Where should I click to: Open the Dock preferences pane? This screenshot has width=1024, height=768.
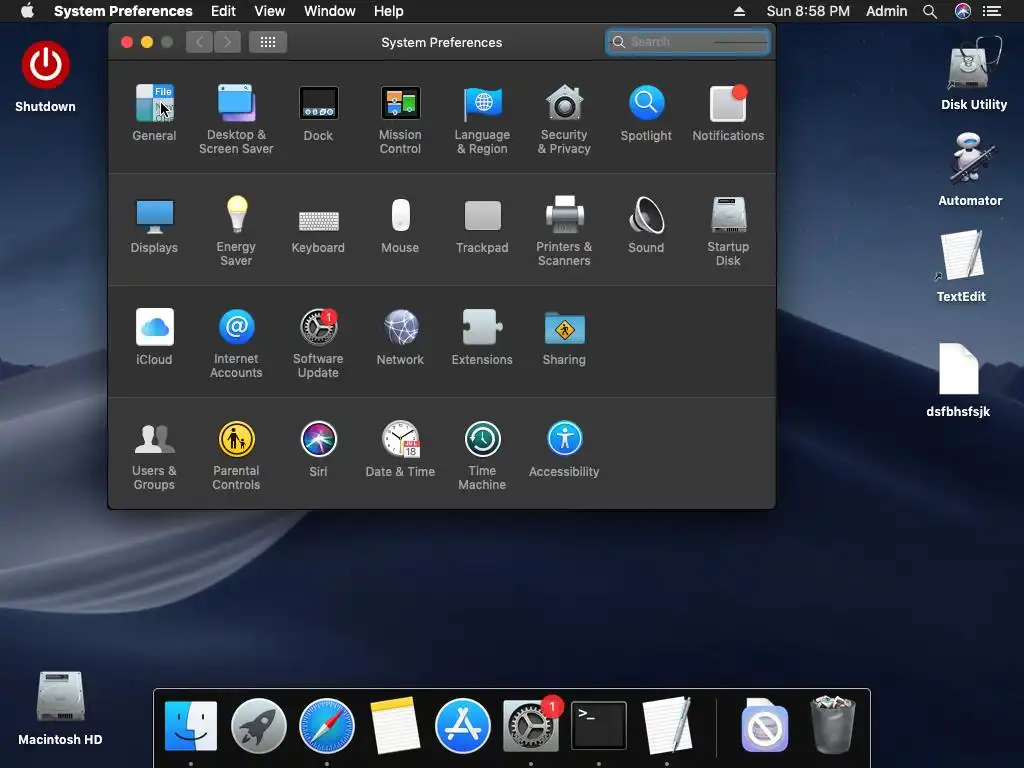(x=318, y=113)
